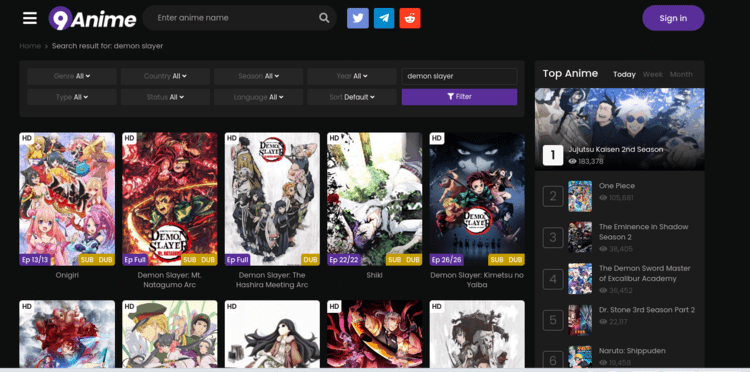
Task: Open the Country filter dropdown
Action: [x=165, y=76]
